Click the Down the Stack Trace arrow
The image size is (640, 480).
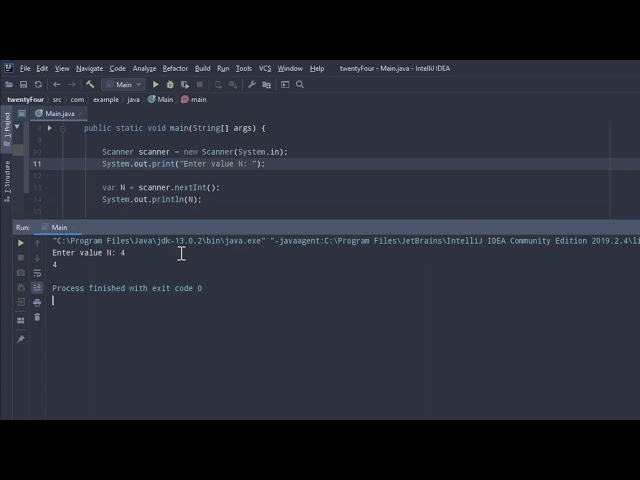[x=37, y=258]
